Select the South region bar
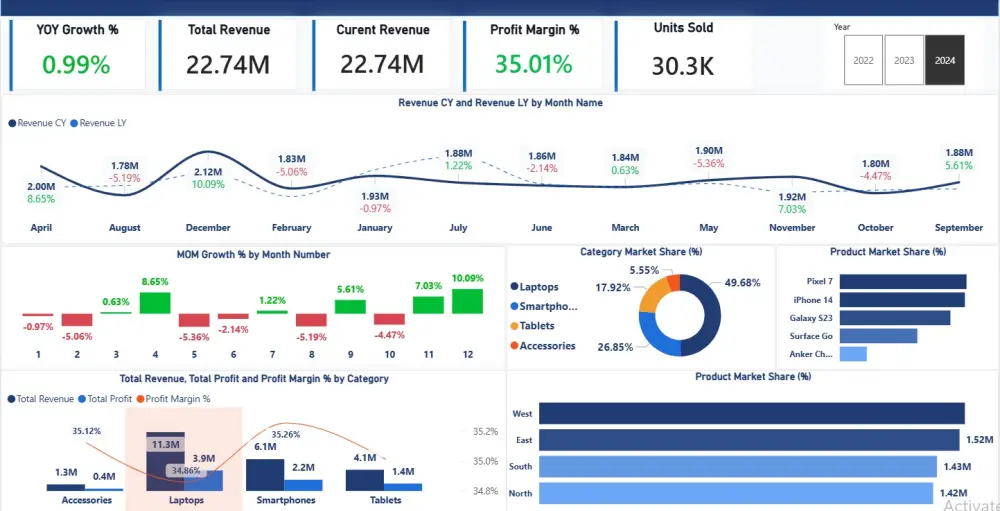1000x511 pixels. pos(738,466)
